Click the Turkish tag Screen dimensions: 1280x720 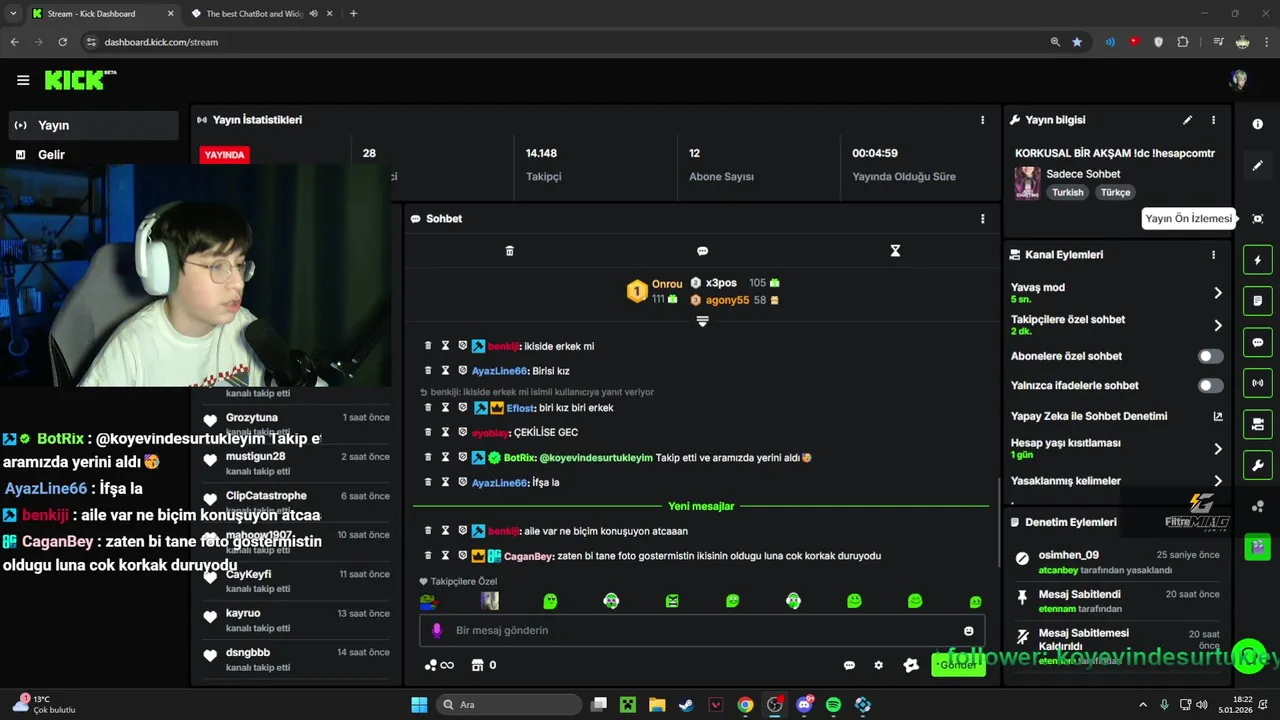pos(1067,192)
